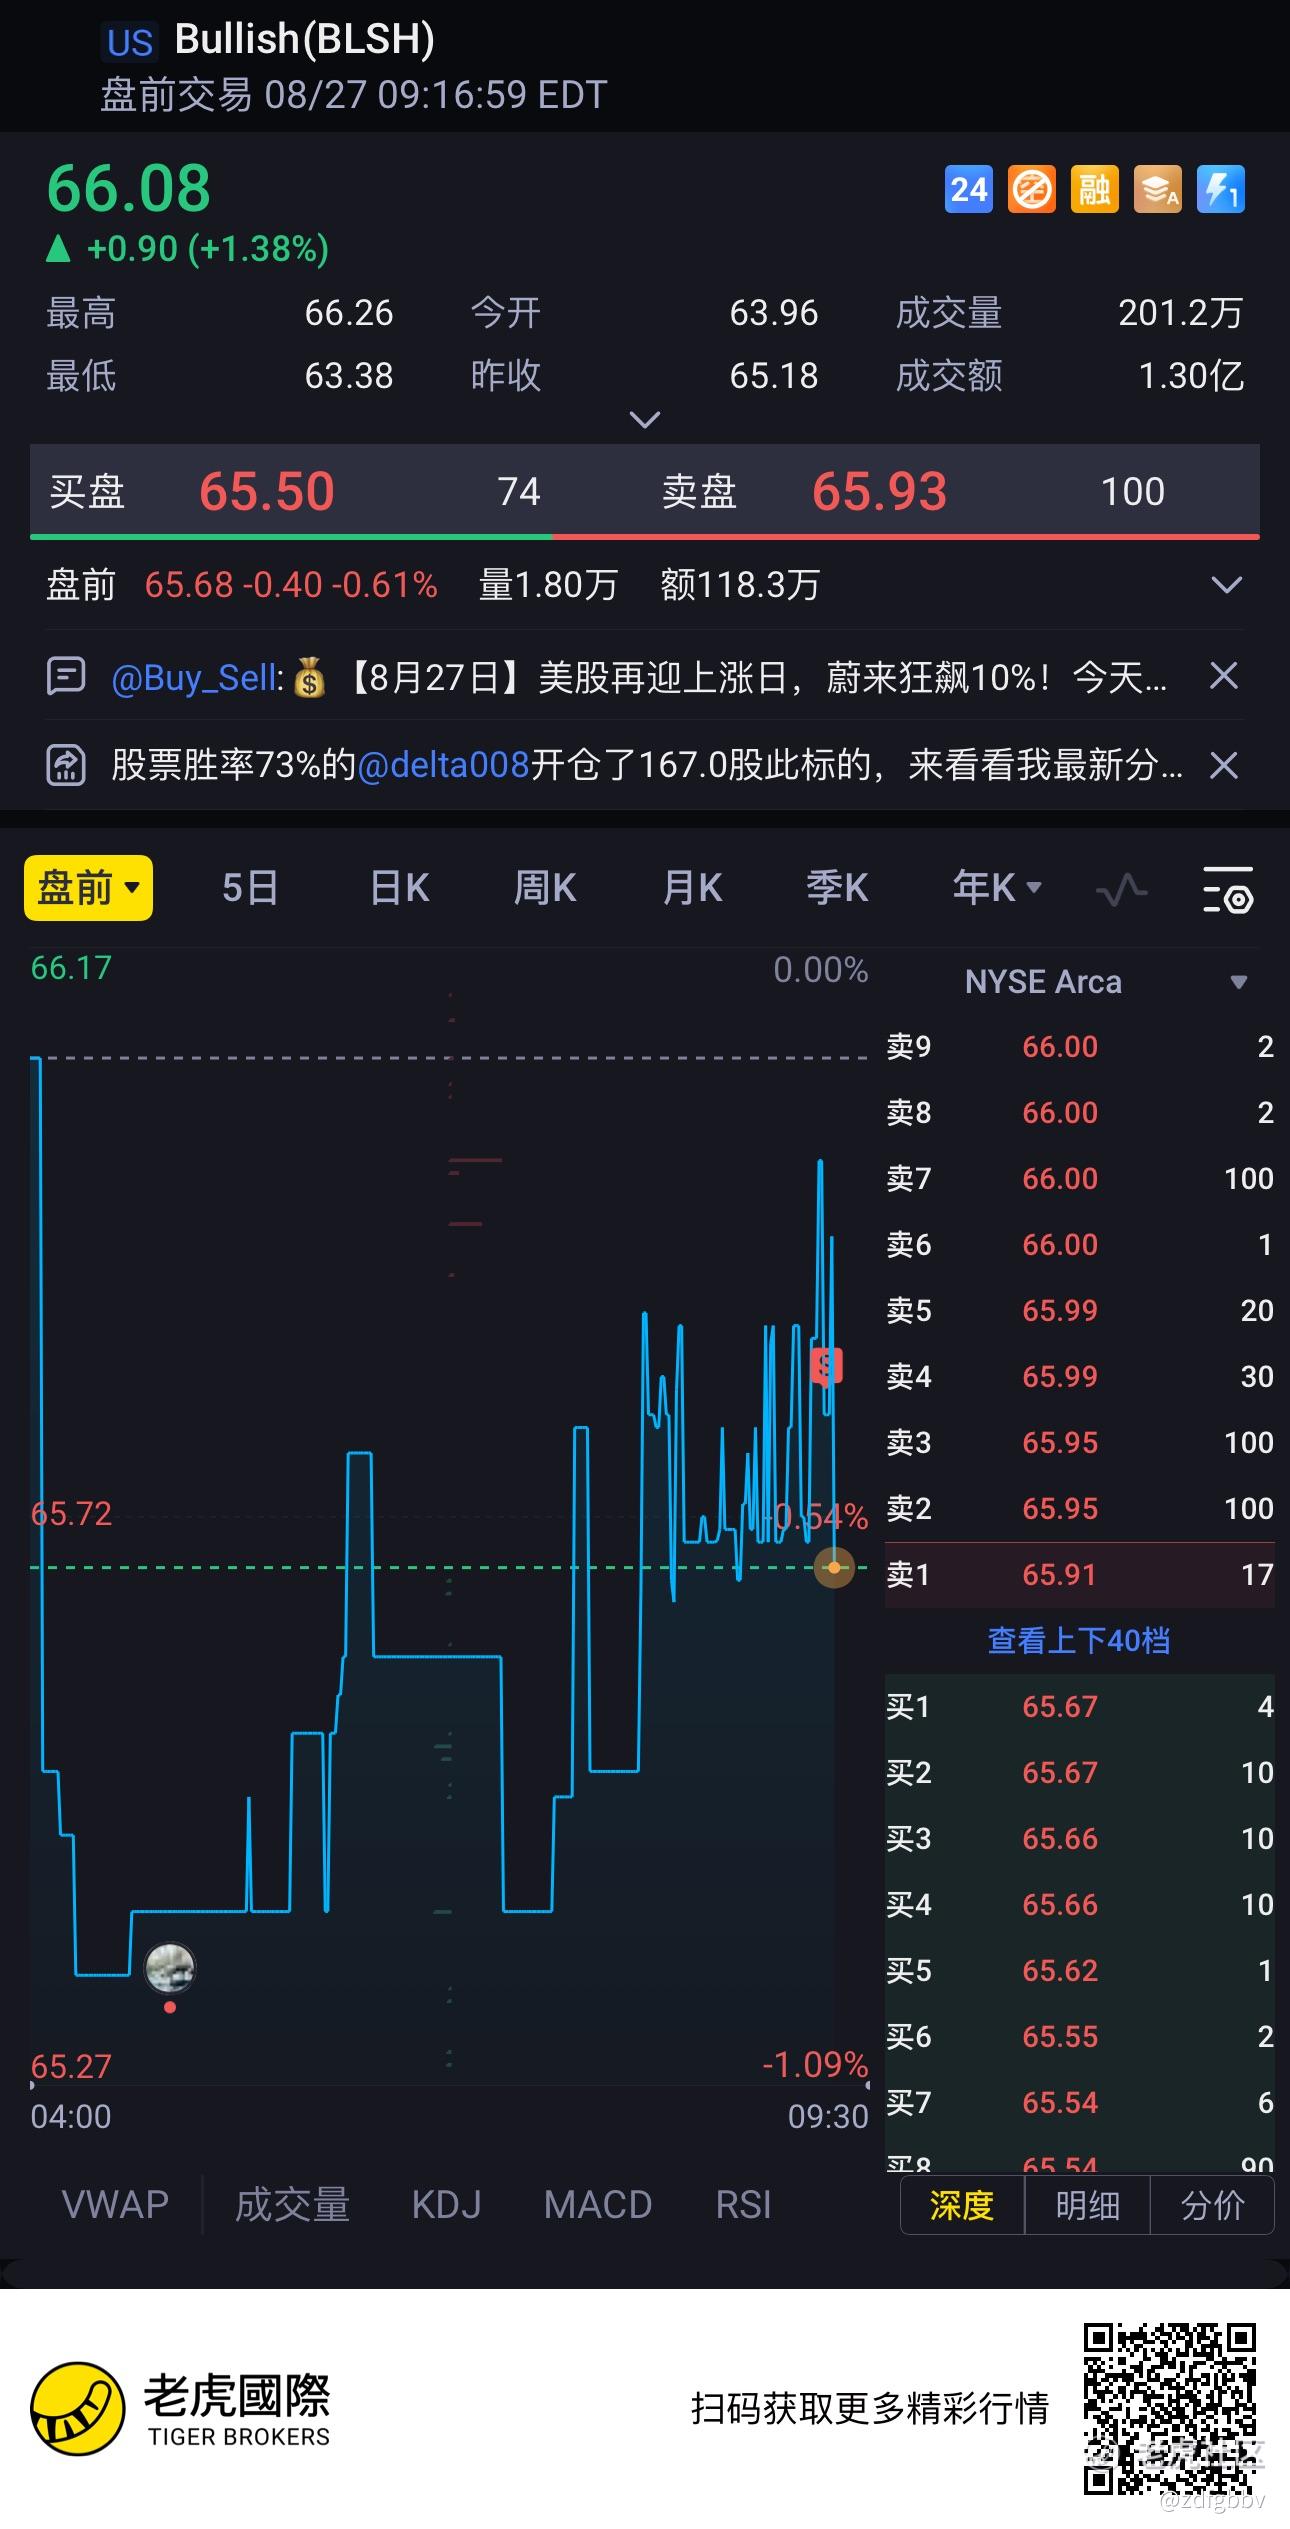Screen dimensions: 1290x2529
Task: Tap the 卖3 row with 65.95
Action: tap(1080, 1442)
